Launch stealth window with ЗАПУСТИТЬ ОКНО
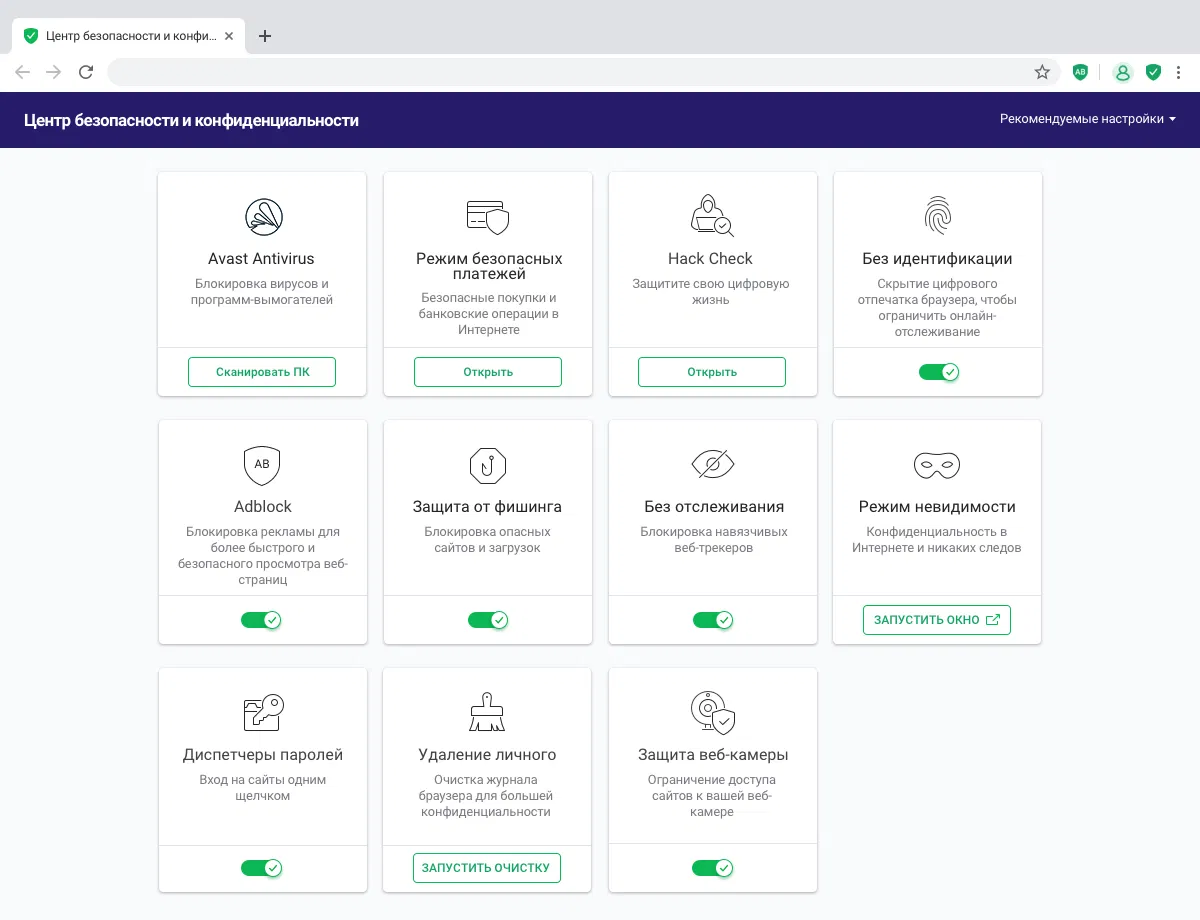This screenshot has width=1200, height=920. (937, 620)
